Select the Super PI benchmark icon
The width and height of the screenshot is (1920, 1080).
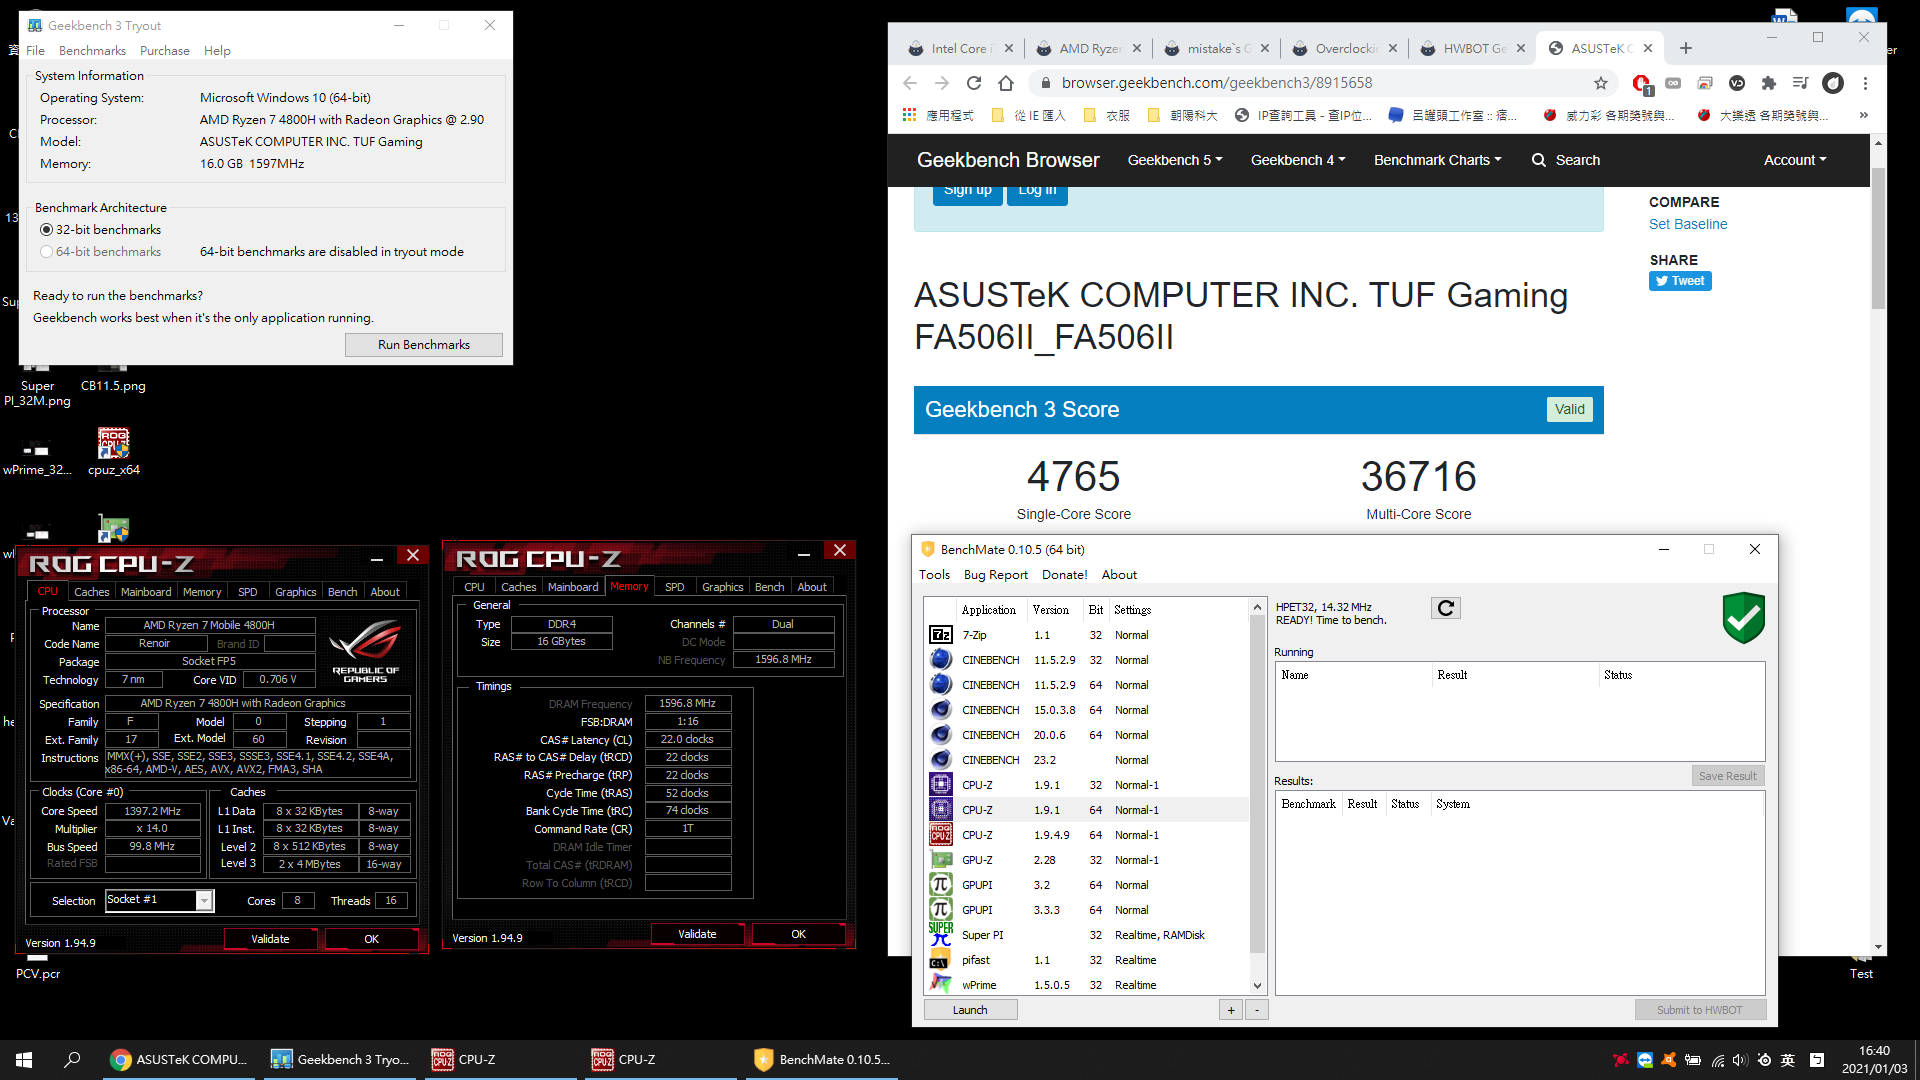(x=941, y=935)
